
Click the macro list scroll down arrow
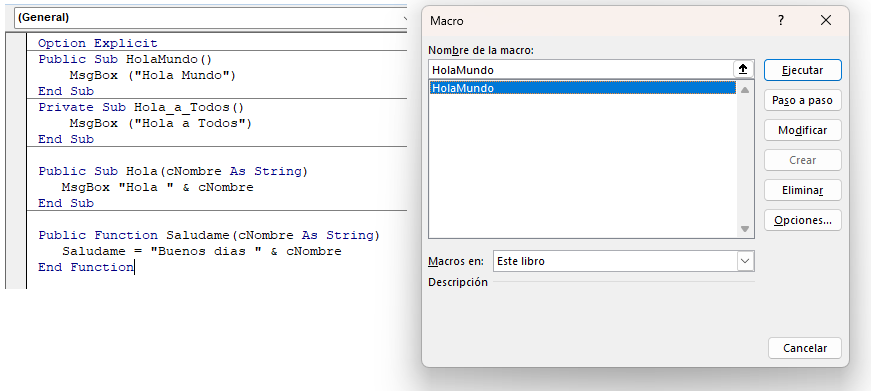click(745, 229)
